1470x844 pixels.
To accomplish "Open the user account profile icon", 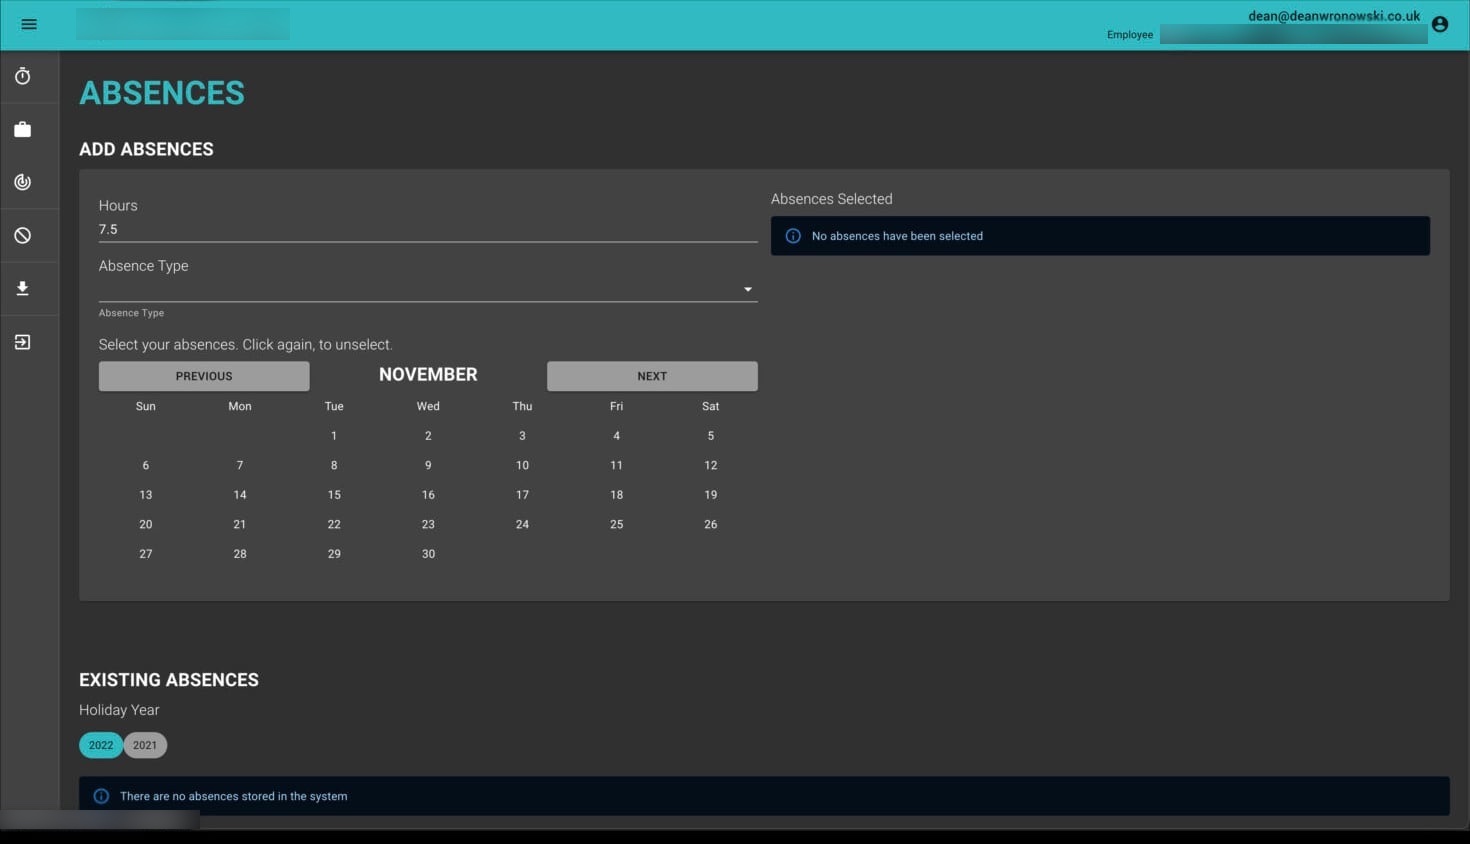I will [x=1440, y=24].
